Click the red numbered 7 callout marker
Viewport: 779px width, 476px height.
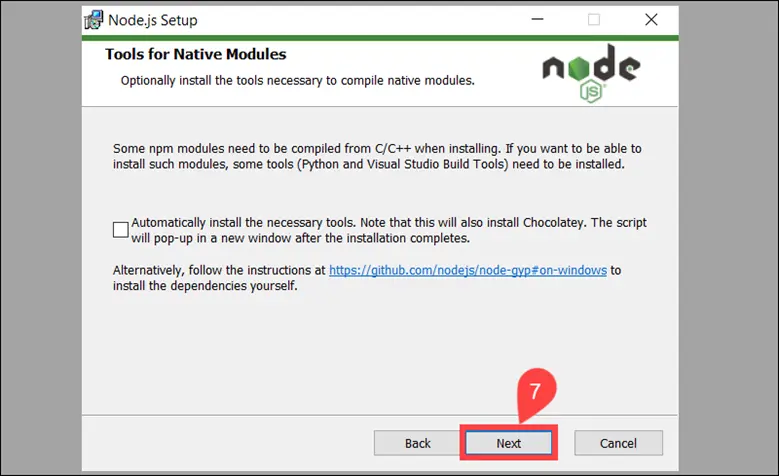tap(534, 392)
